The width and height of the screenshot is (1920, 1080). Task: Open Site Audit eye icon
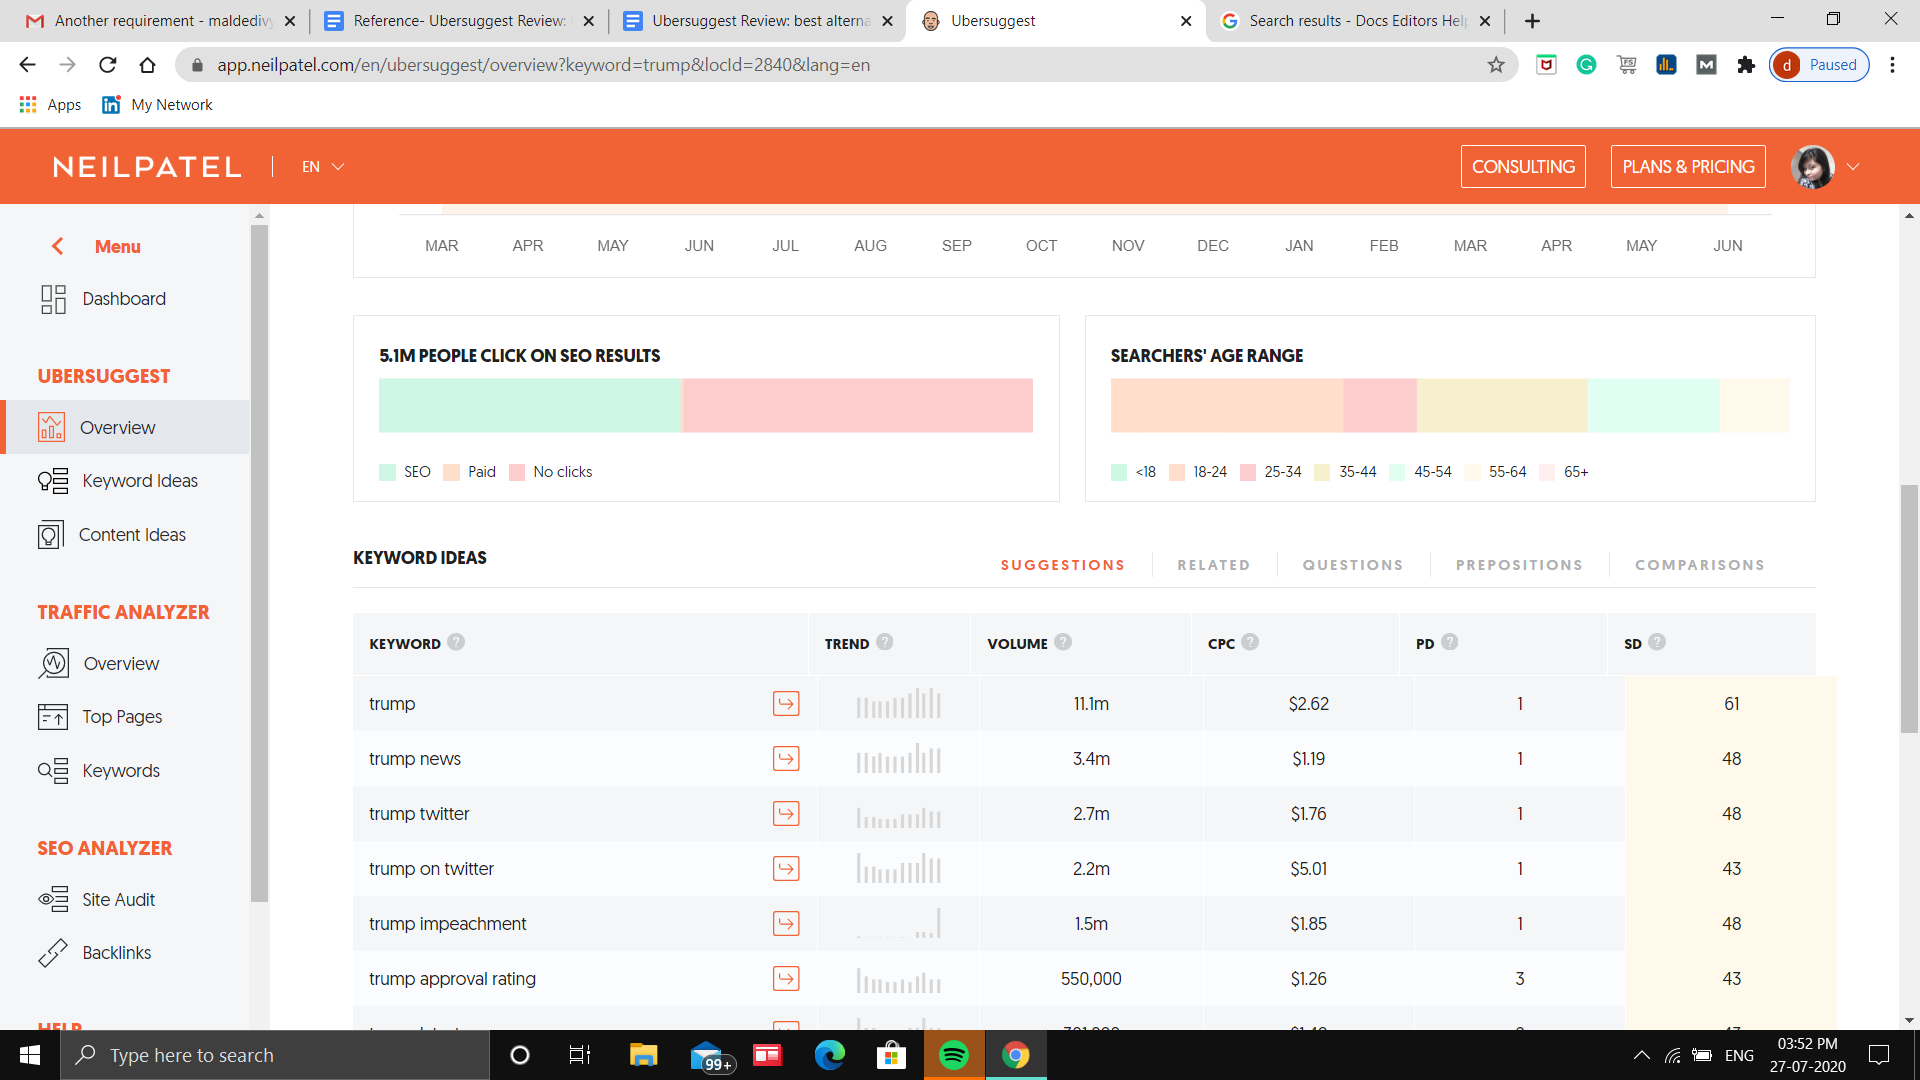53,899
